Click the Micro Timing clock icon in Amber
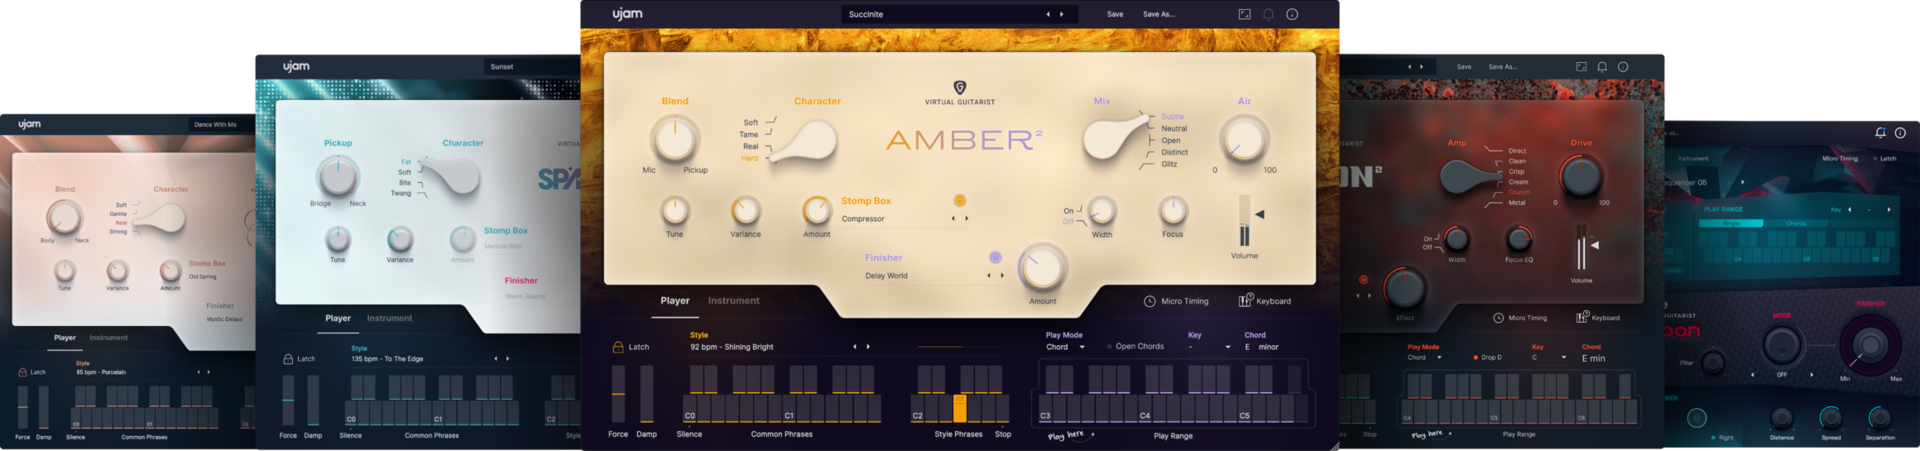 1150,301
